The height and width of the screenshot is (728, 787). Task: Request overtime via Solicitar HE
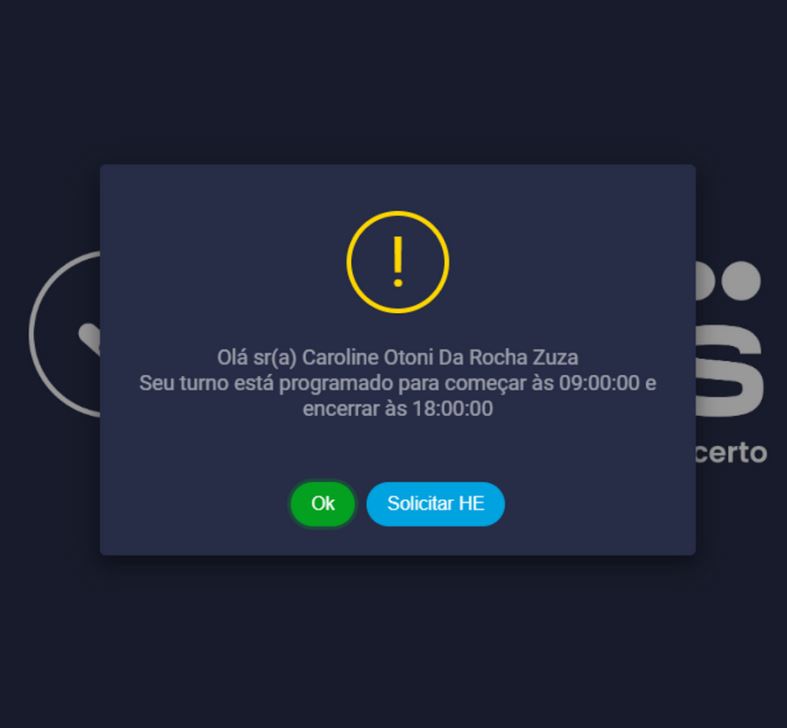[x=436, y=504]
